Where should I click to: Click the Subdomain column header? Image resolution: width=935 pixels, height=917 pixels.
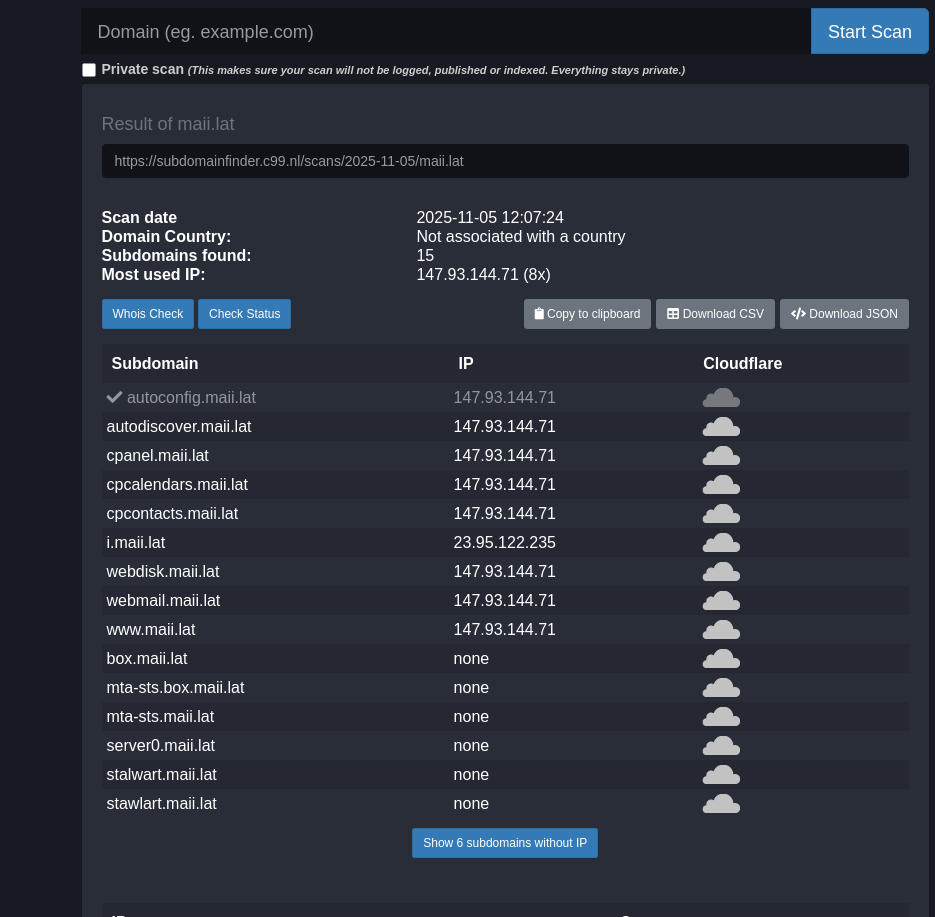click(x=154, y=363)
